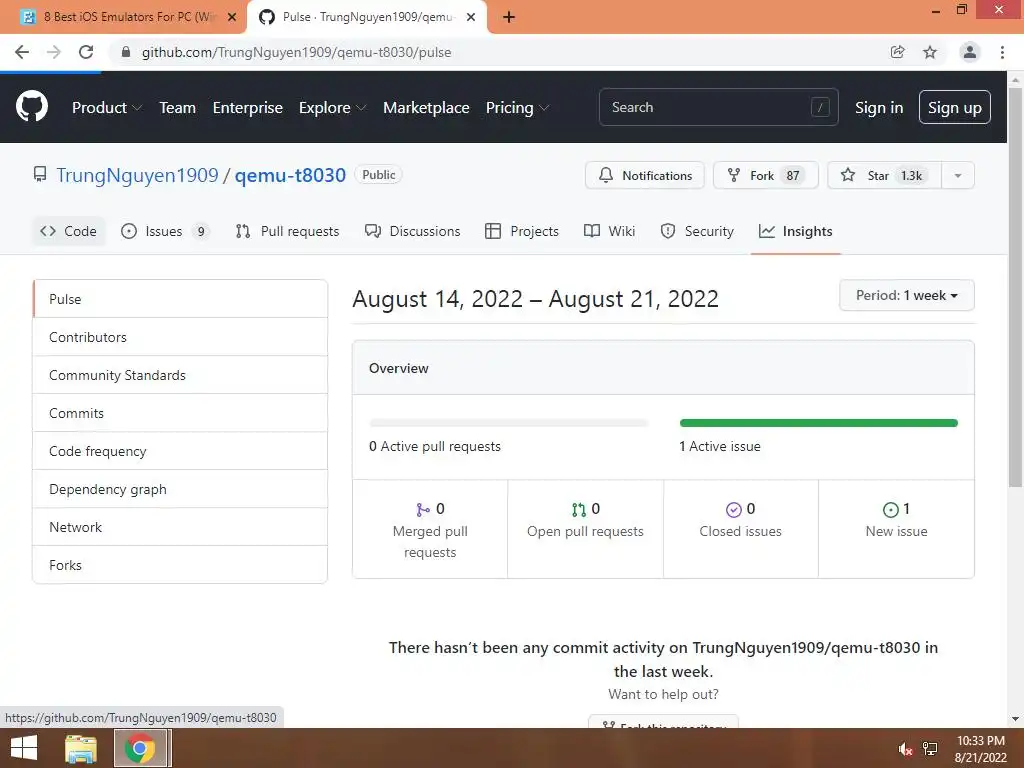Expand the Explore dropdown menu
Image resolution: width=1024 pixels, height=768 pixels.
click(x=332, y=108)
